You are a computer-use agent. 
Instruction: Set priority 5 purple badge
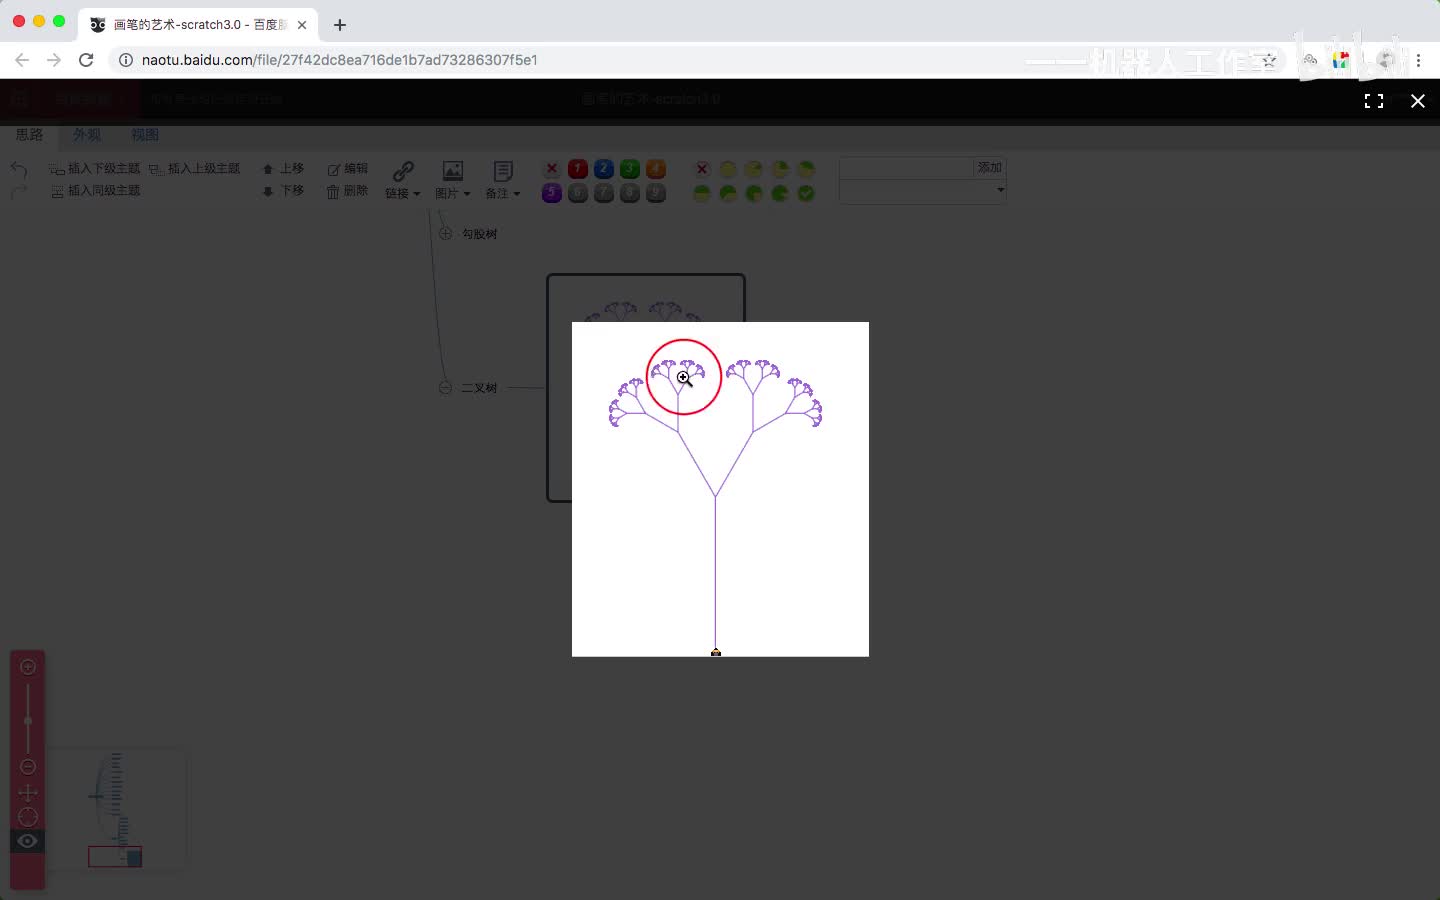tap(552, 193)
